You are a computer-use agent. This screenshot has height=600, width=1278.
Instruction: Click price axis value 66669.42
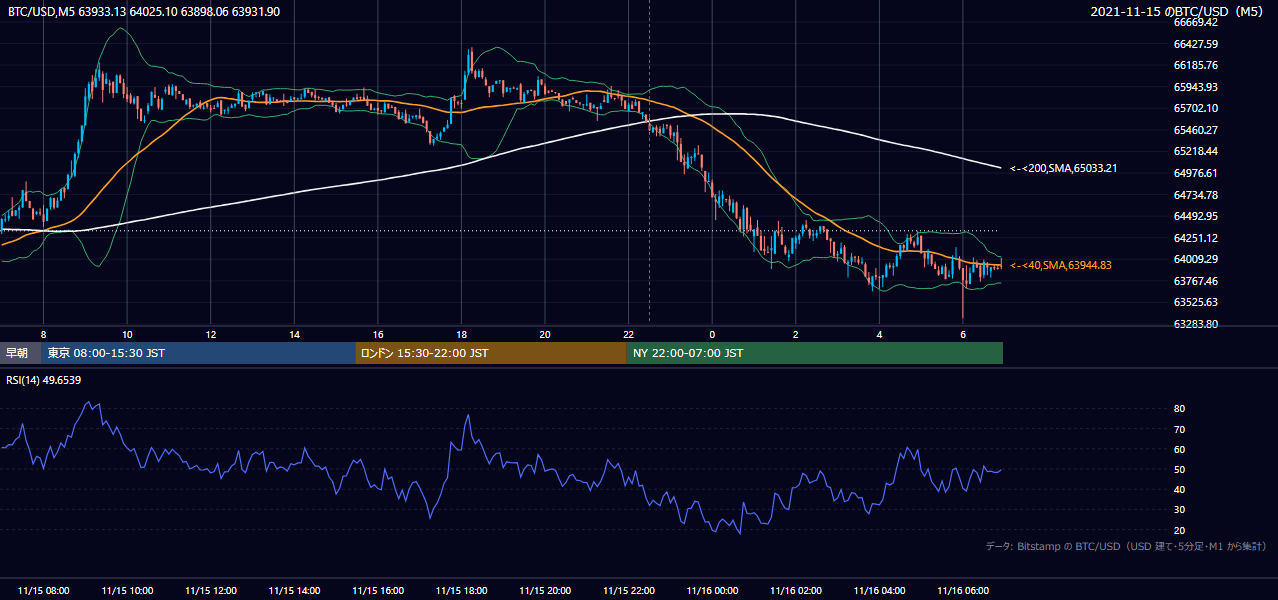[1195, 22]
